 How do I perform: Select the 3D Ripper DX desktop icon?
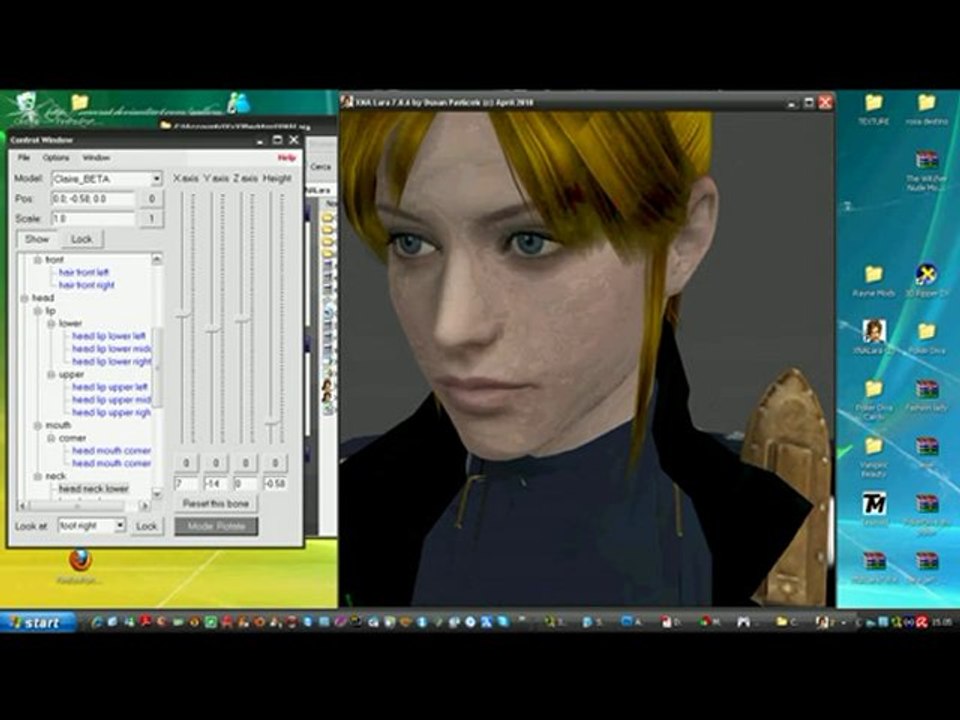click(x=927, y=281)
